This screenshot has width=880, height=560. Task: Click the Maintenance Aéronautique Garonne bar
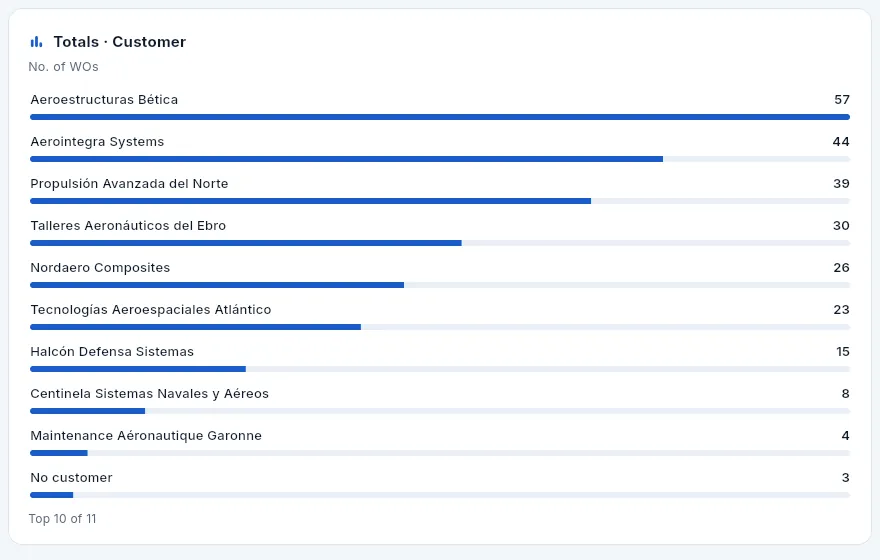click(440, 453)
